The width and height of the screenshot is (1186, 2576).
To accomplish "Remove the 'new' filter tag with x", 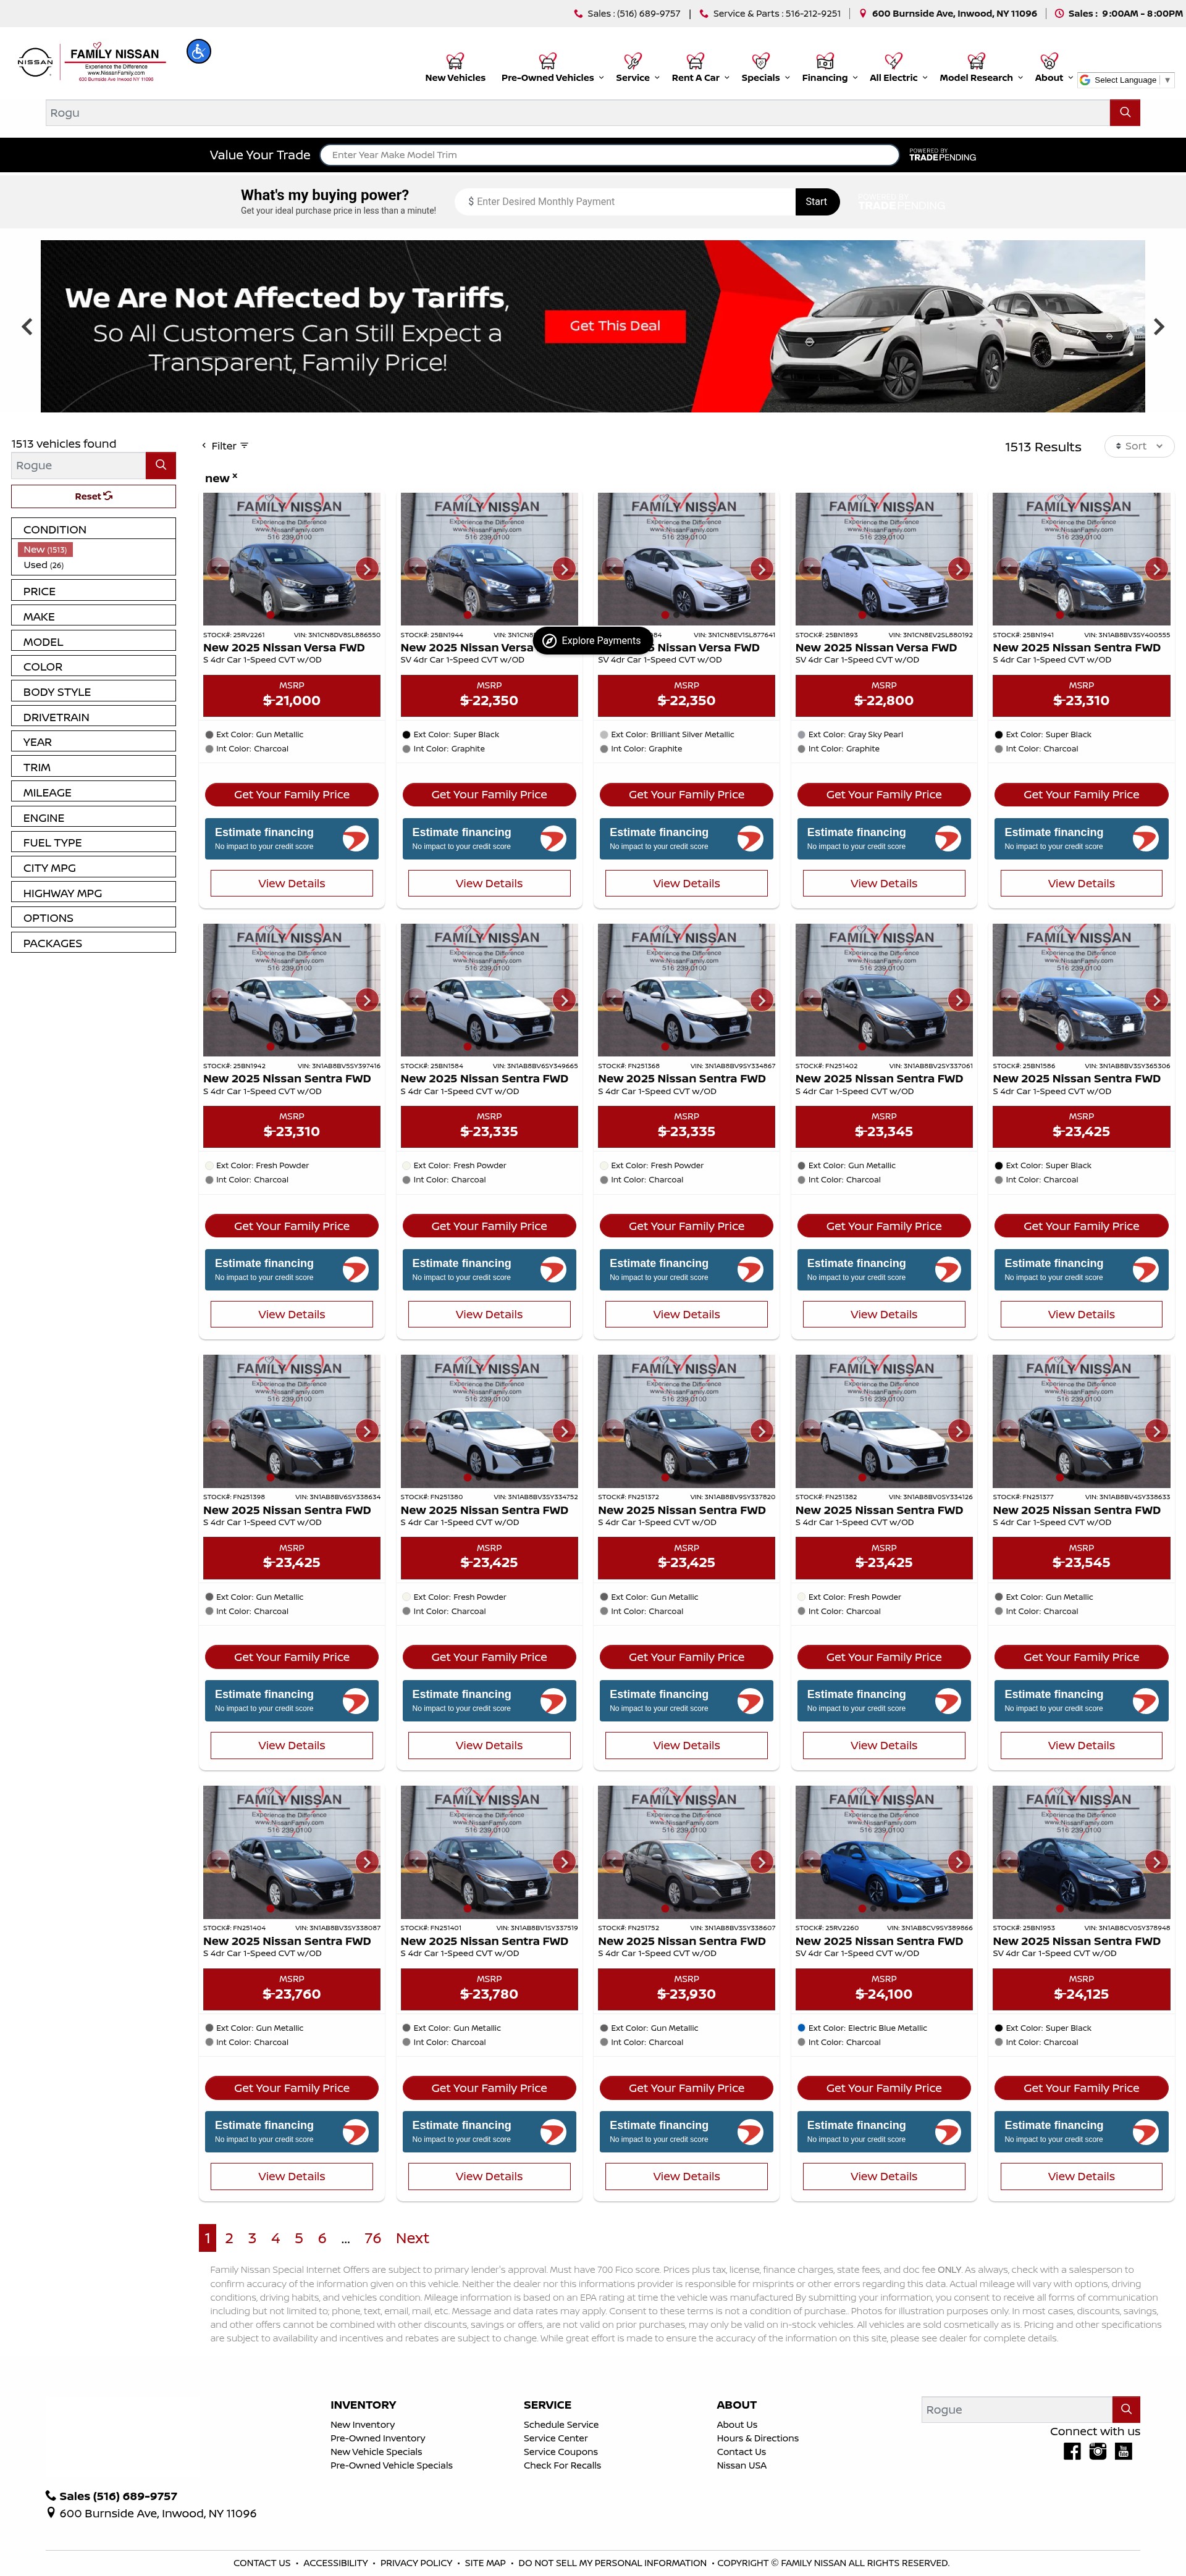I will [x=235, y=476].
